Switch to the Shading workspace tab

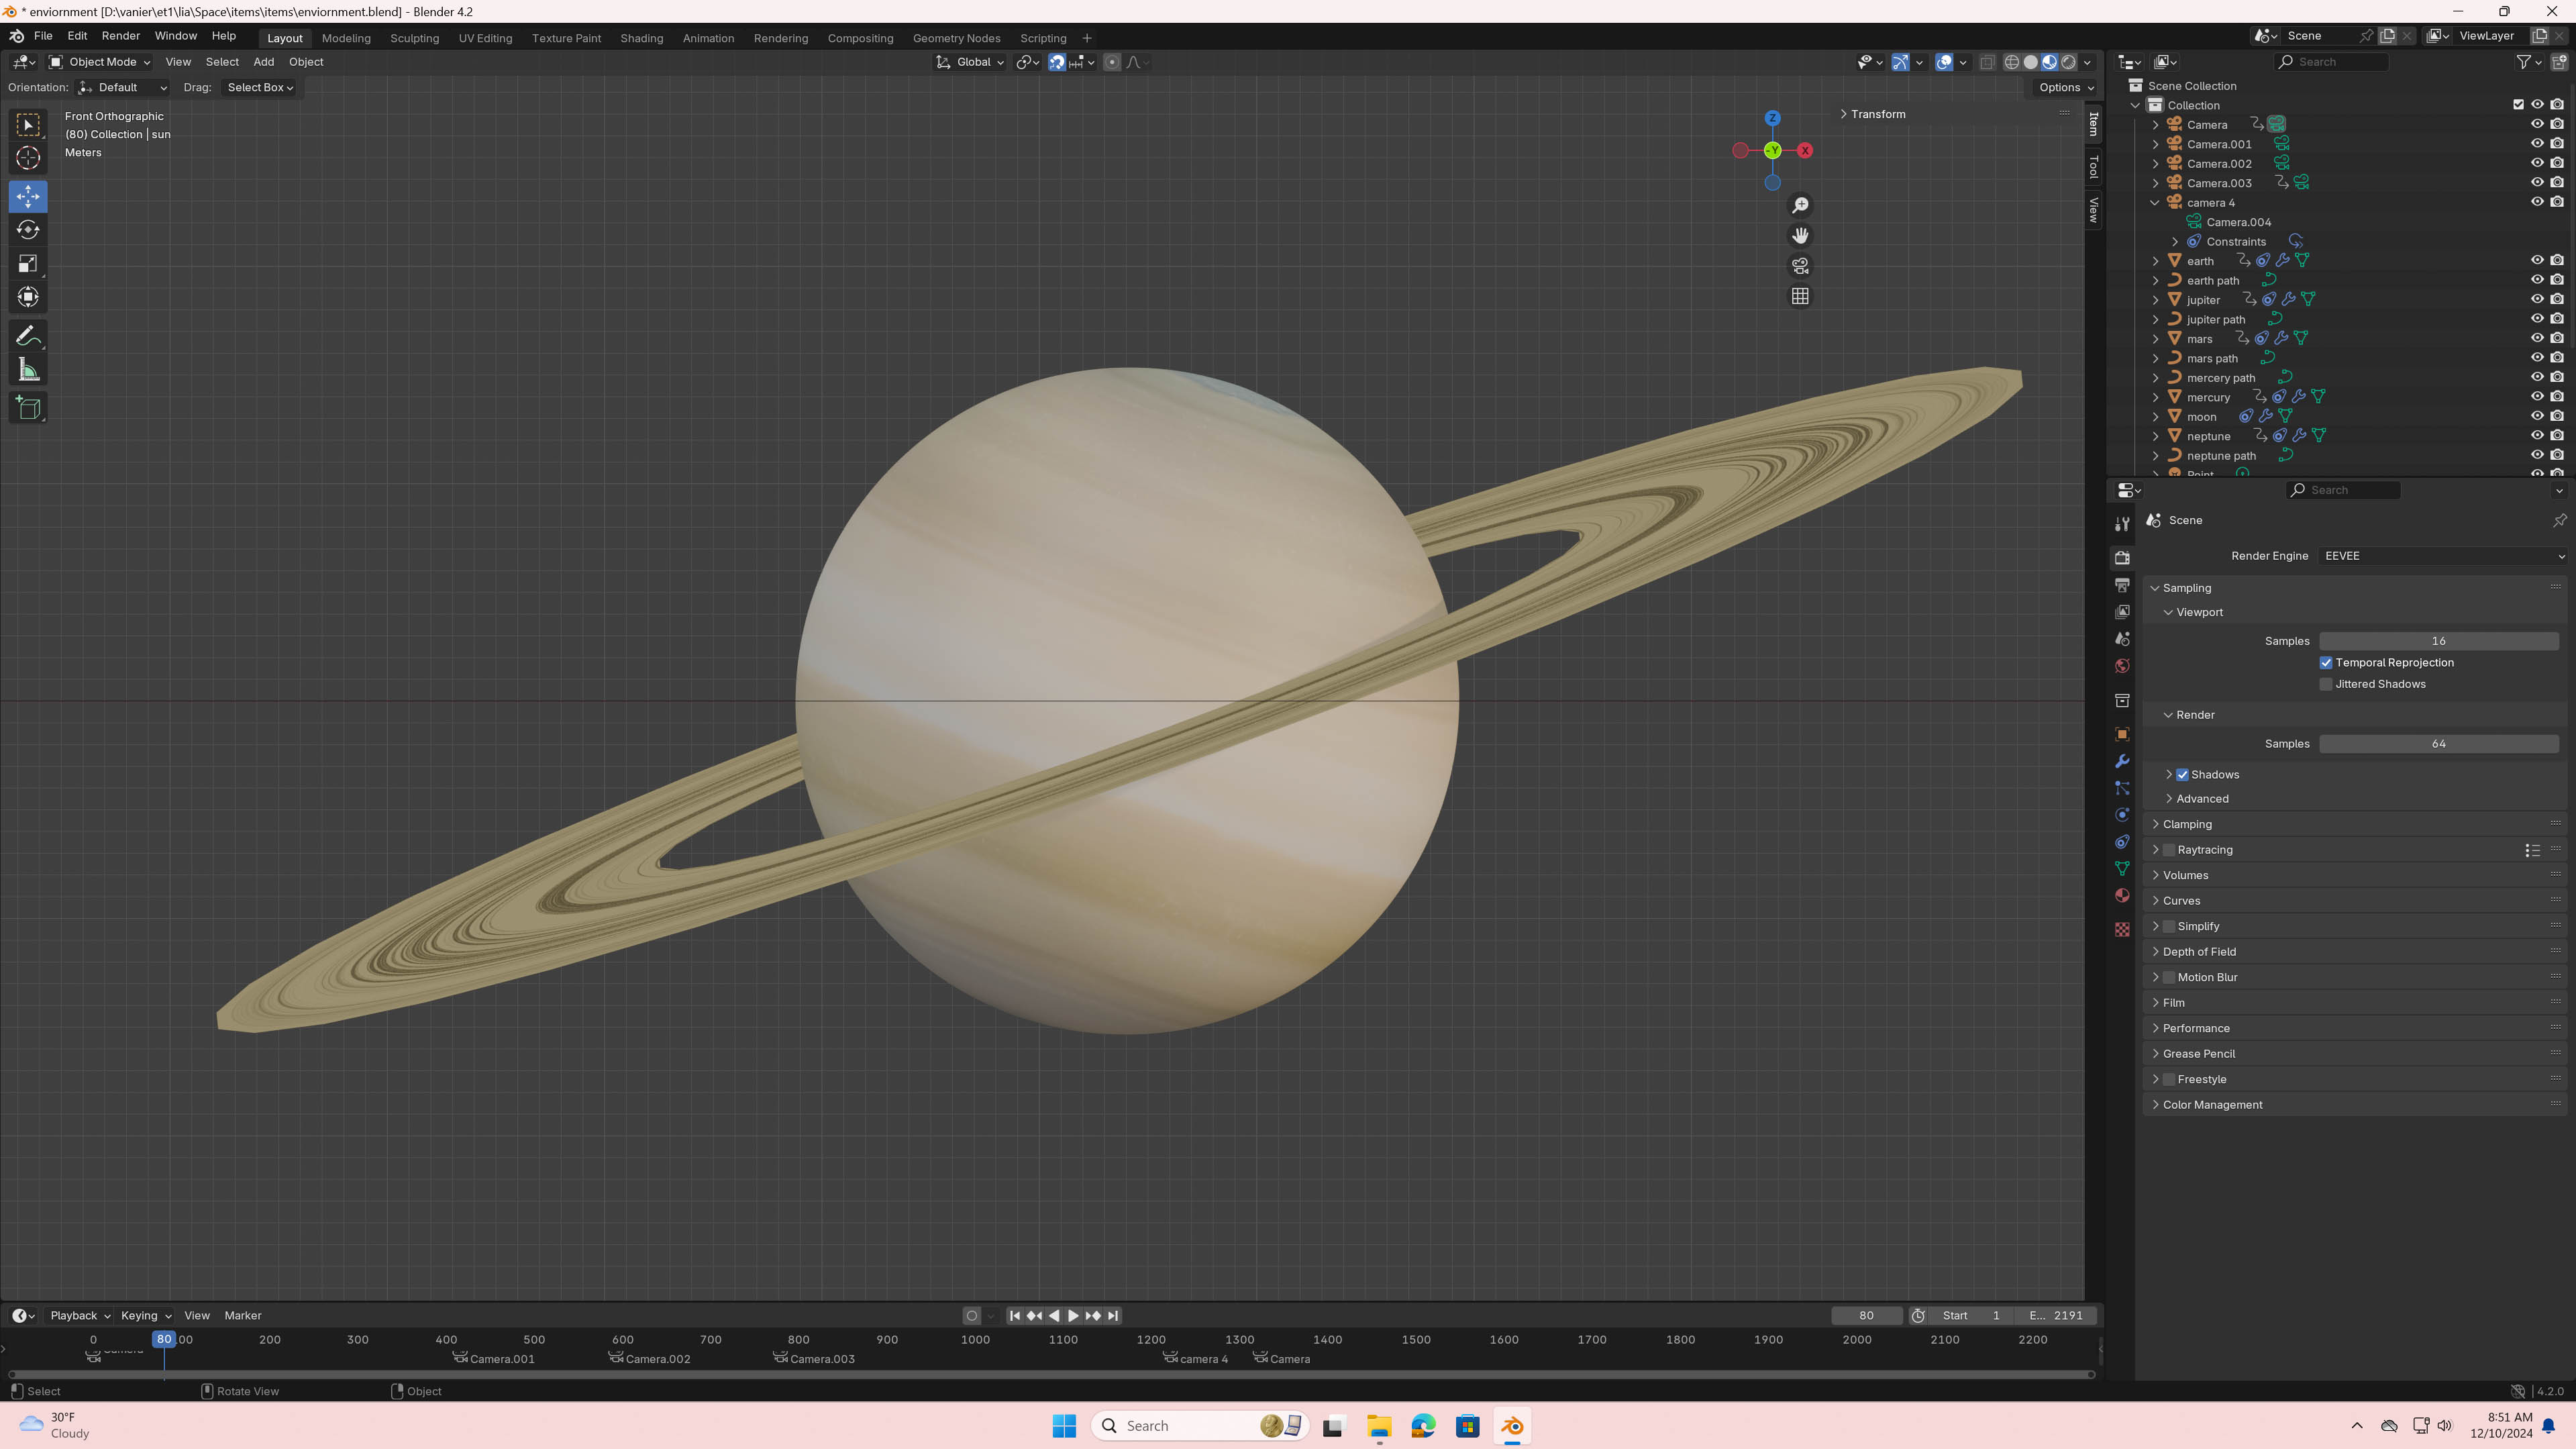coord(641,38)
